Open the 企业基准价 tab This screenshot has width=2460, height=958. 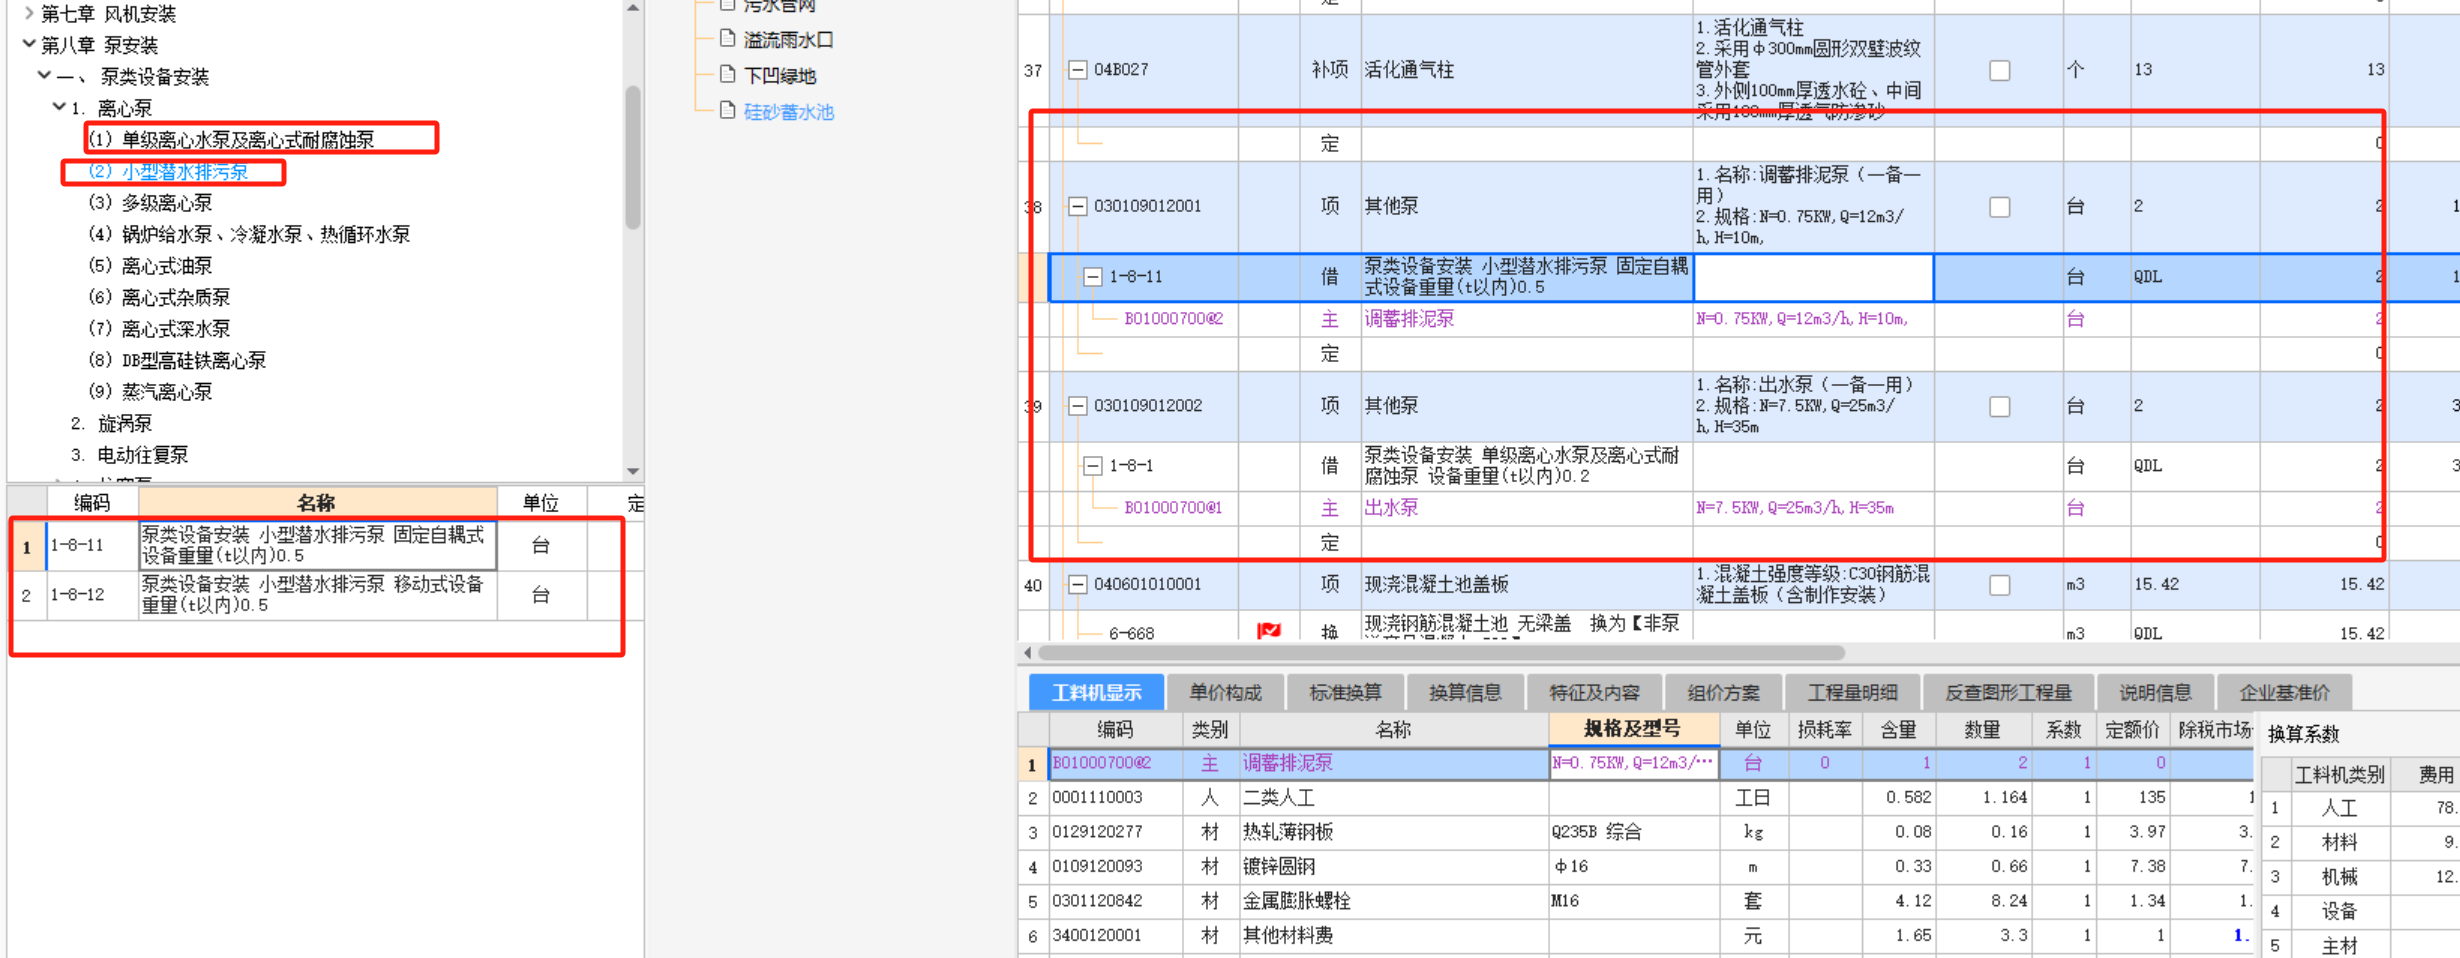[2284, 692]
